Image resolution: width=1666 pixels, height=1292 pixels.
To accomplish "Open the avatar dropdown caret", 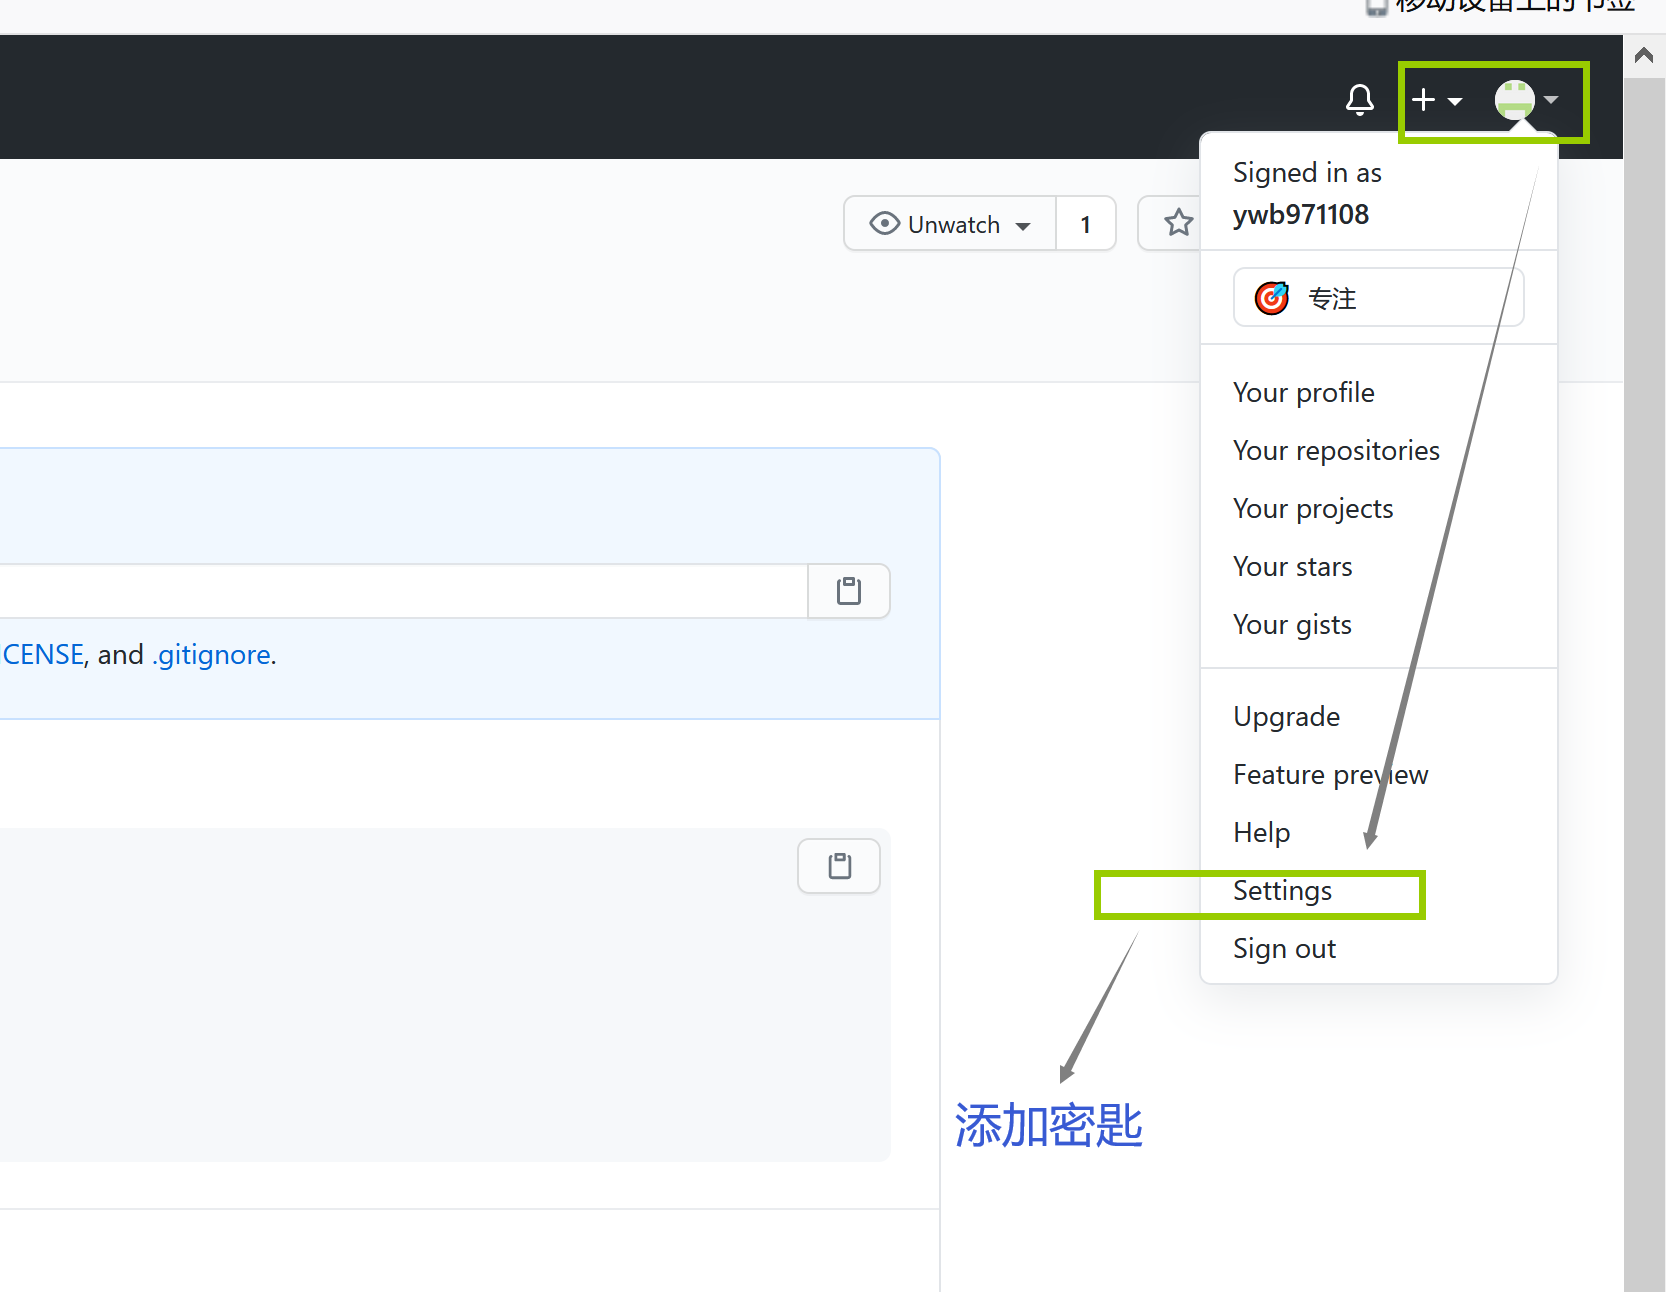I will coord(1550,100).
